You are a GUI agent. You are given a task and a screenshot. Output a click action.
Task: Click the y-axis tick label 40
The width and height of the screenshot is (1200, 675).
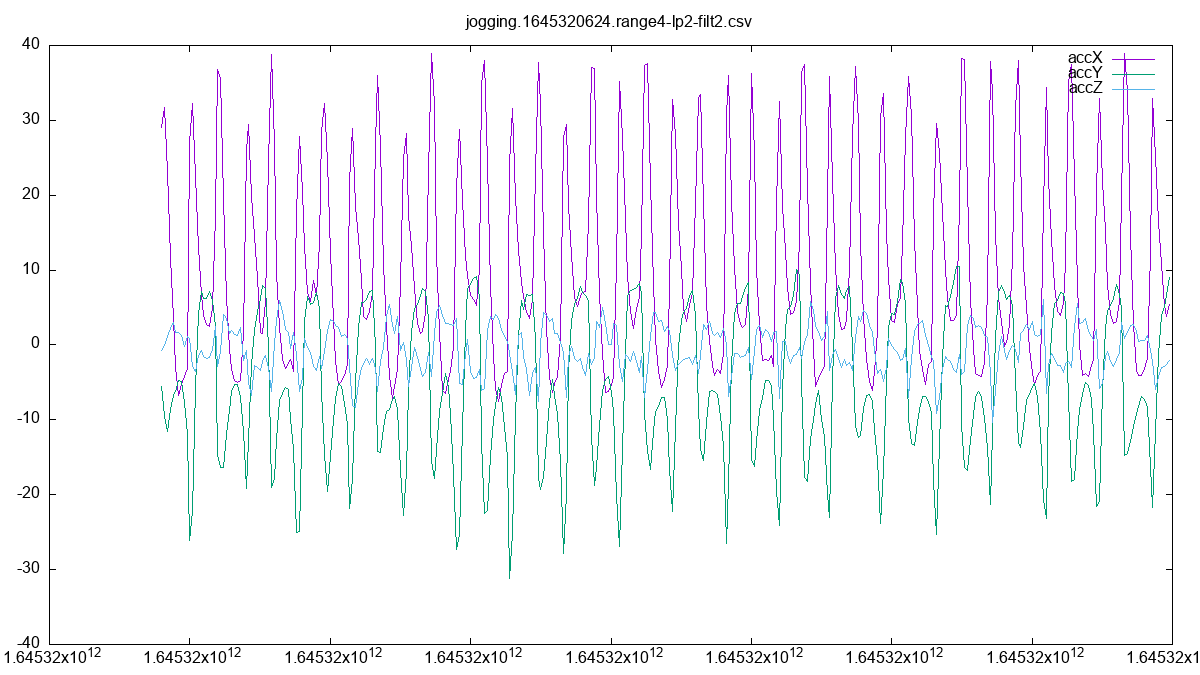click(30, 45)
